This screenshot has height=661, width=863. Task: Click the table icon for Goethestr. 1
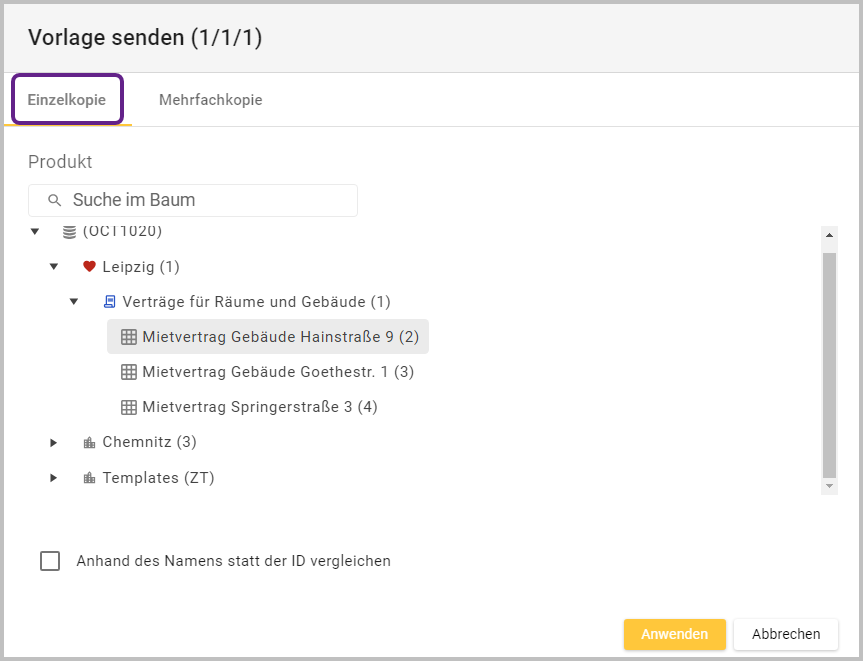pos(128,372)
